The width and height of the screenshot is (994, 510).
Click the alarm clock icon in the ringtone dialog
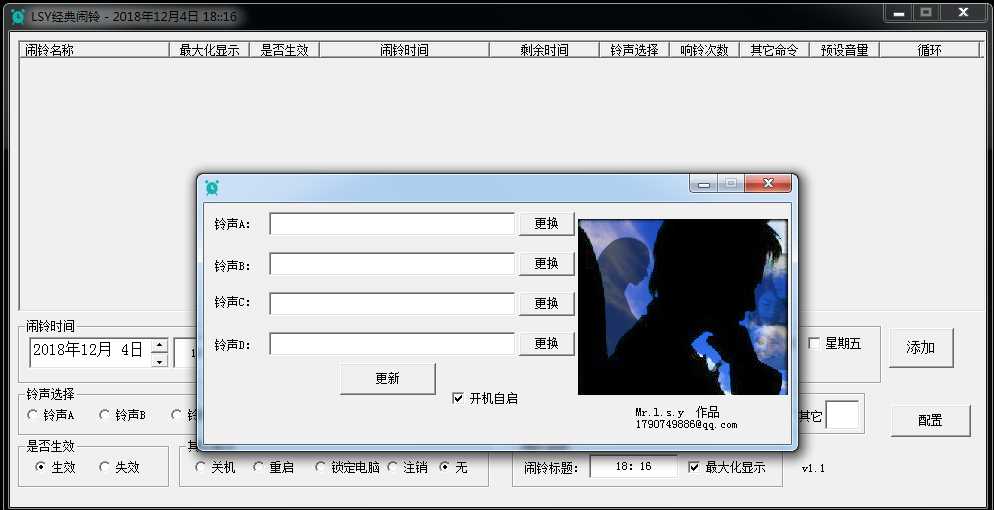tap(212, 187)
